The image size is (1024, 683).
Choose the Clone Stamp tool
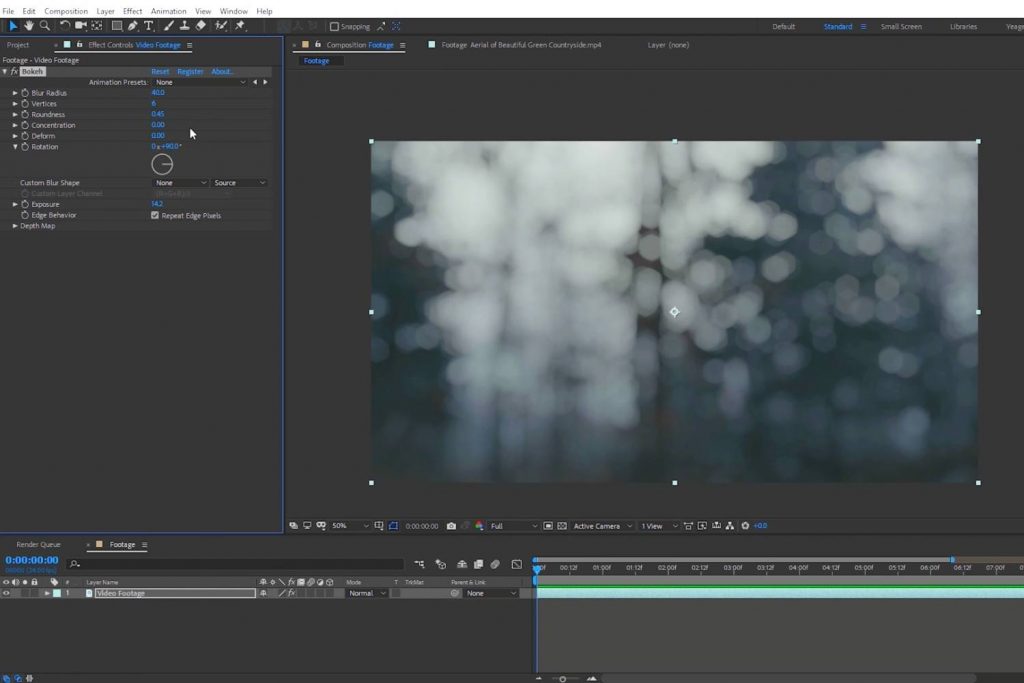click(185, 26)
